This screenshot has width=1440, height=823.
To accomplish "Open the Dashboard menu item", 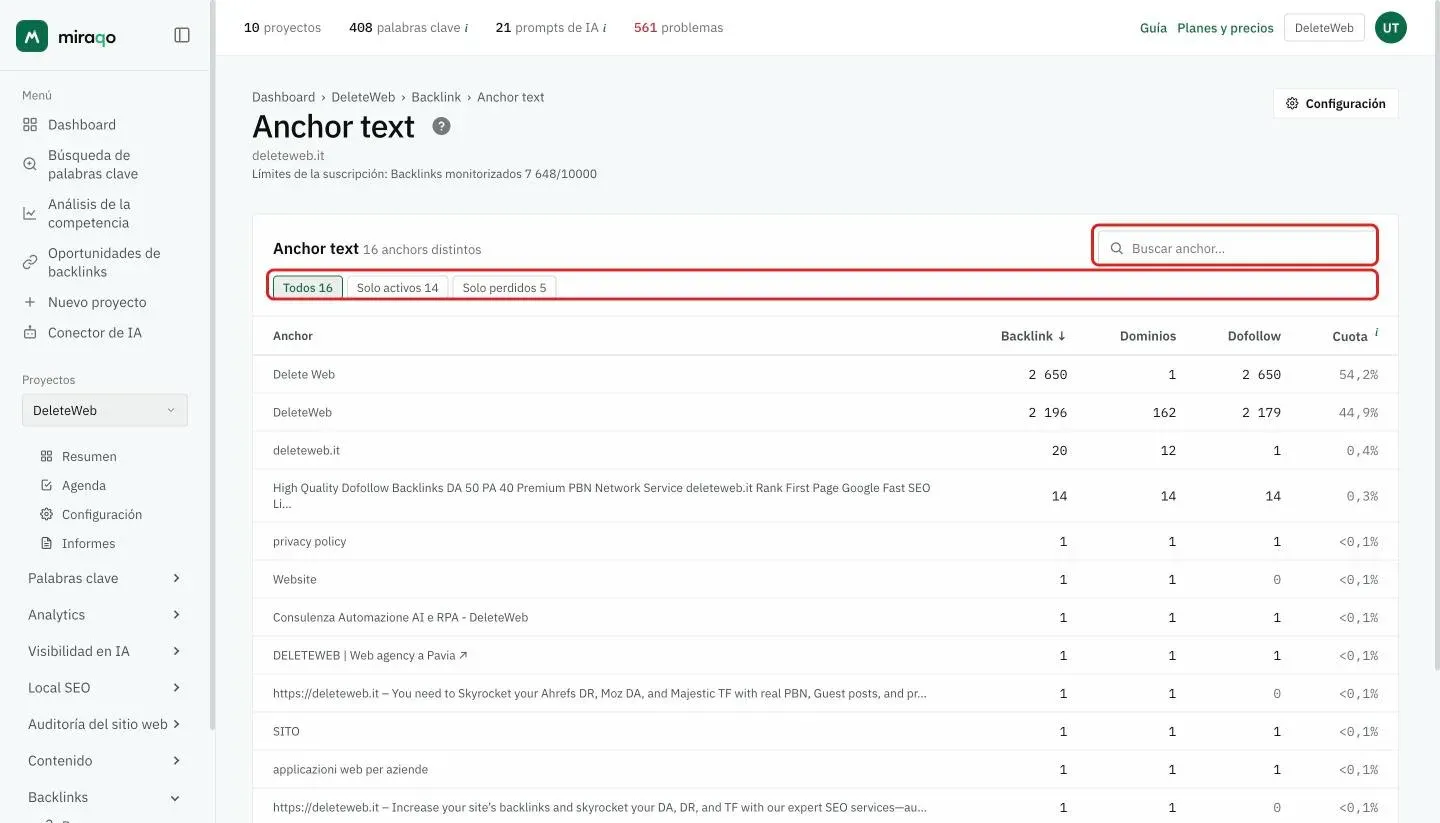I will (82, 125).
